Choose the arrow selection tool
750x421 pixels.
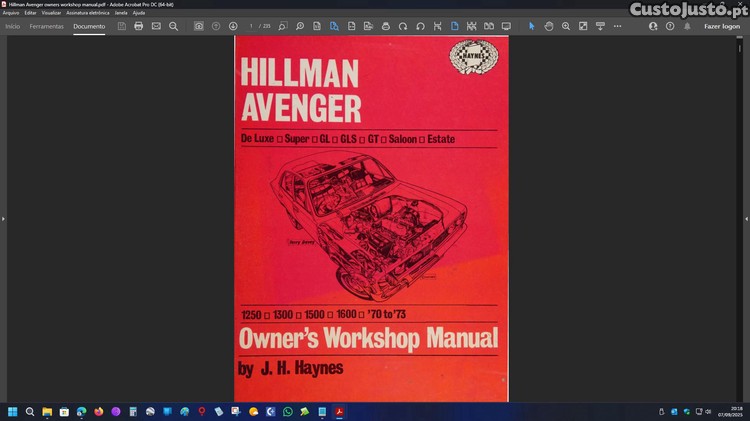pyautogui.click(x=532, y=26)
